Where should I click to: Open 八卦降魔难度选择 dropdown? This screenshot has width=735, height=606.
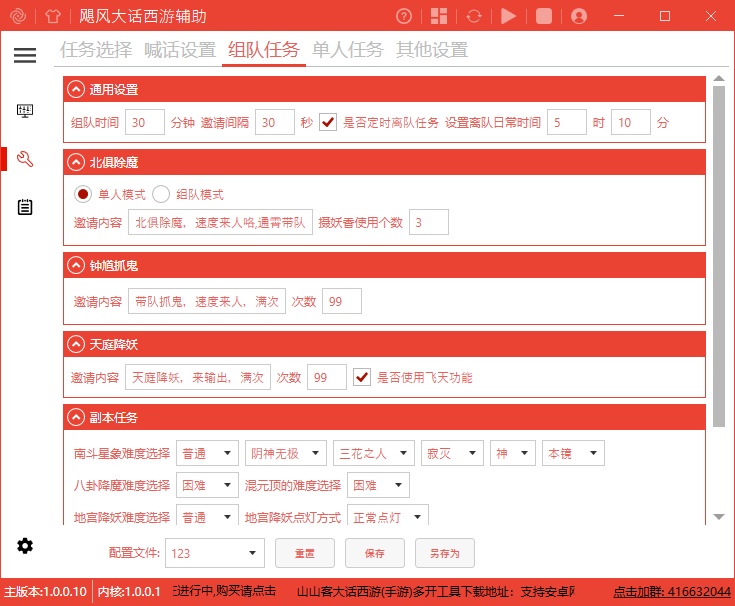(x=207, y=485)
